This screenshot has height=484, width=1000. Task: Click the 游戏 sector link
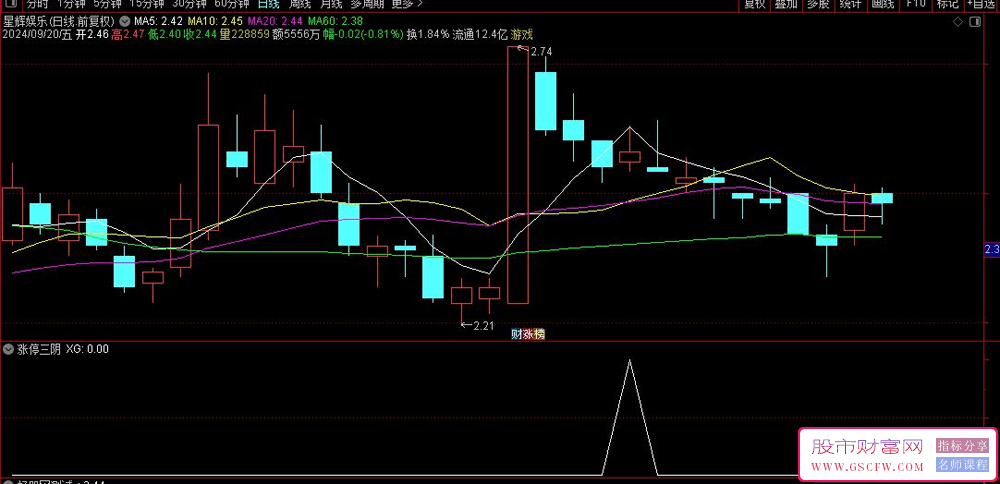522,34
